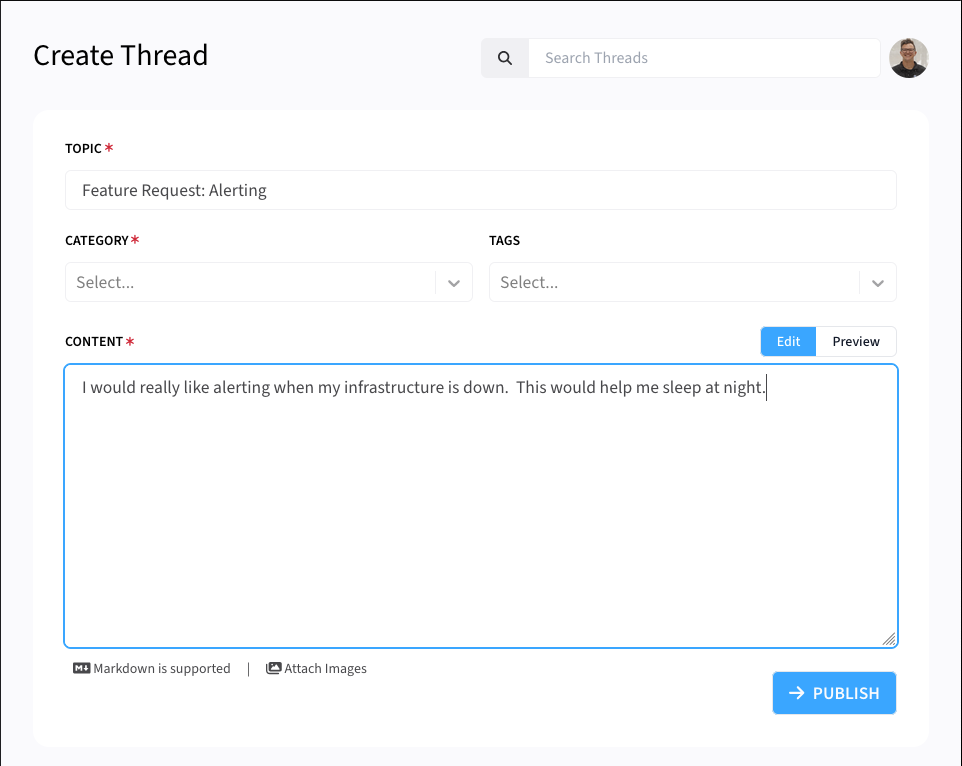Click into the Search Threads box

(703, 58)
